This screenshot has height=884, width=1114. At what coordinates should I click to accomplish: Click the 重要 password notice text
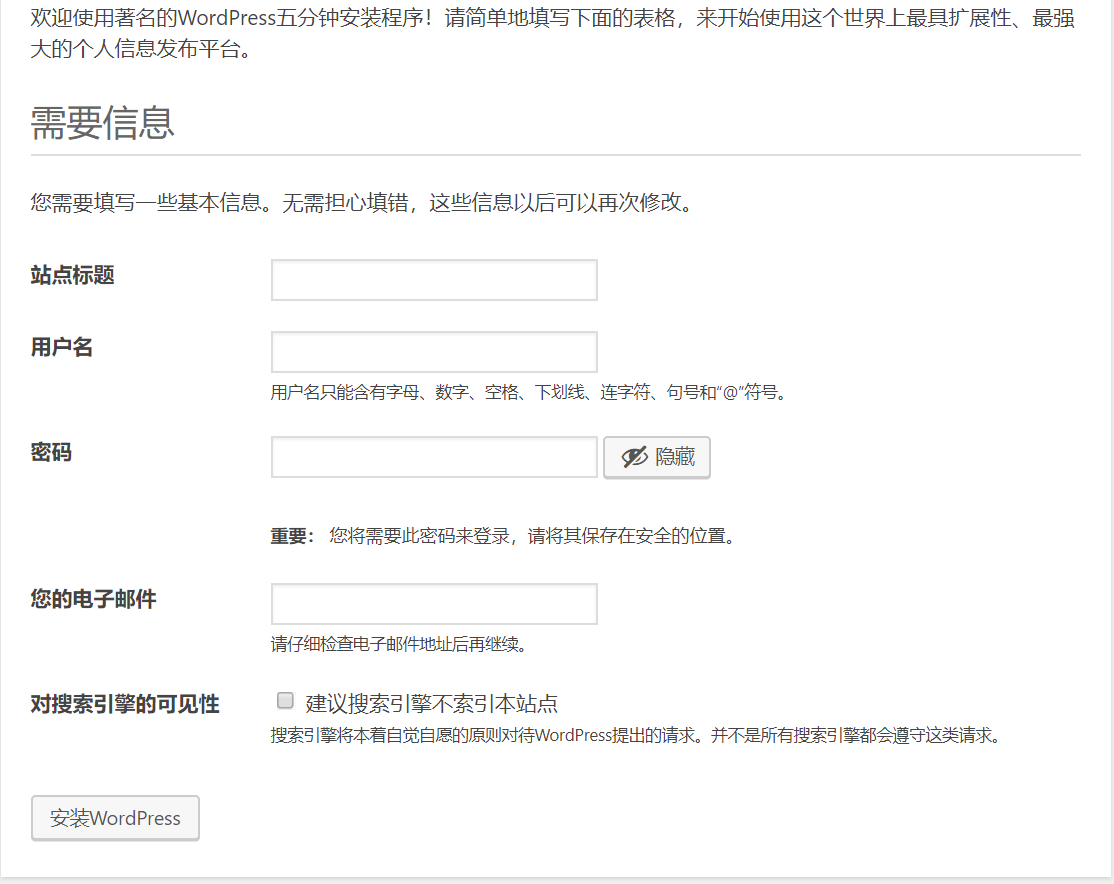503,536
